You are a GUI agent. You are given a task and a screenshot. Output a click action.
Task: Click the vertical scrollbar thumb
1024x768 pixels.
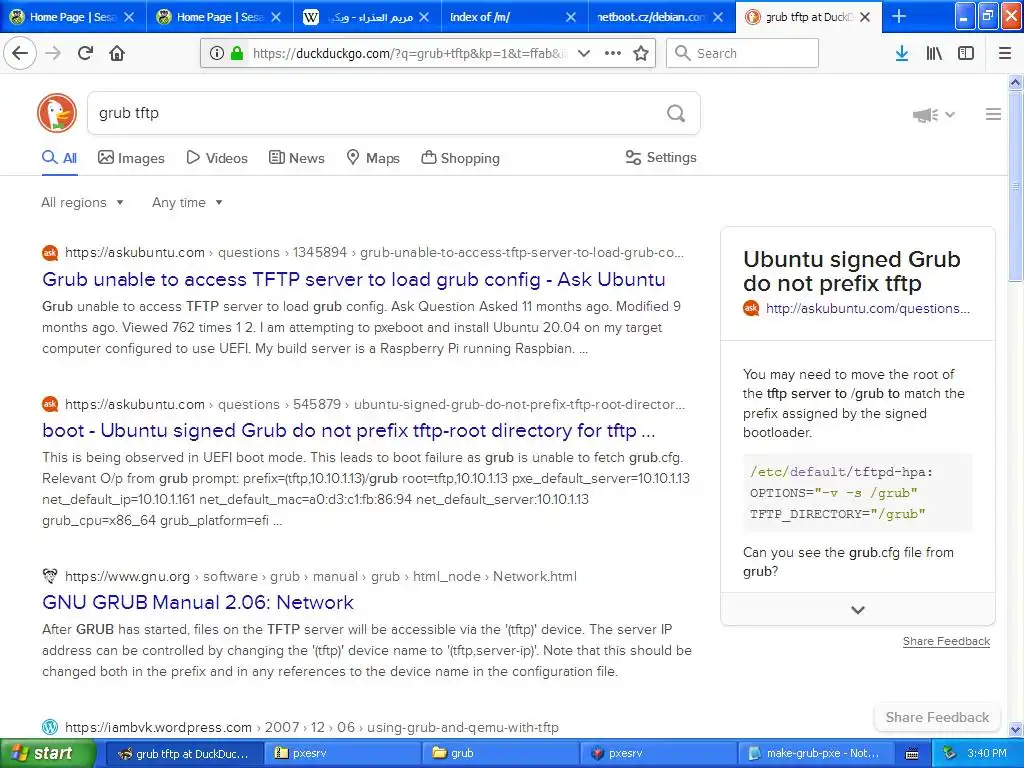click(1016, 186)
